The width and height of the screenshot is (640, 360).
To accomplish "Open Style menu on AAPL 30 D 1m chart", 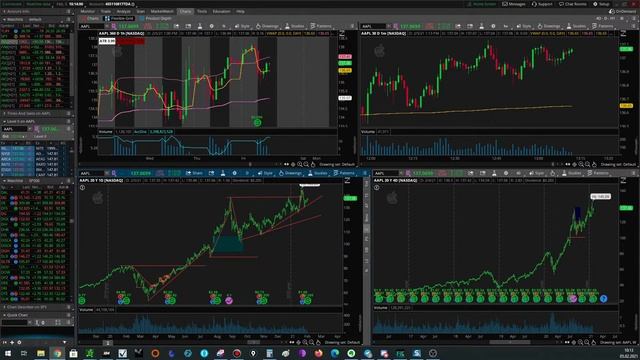I will point(524,26).
